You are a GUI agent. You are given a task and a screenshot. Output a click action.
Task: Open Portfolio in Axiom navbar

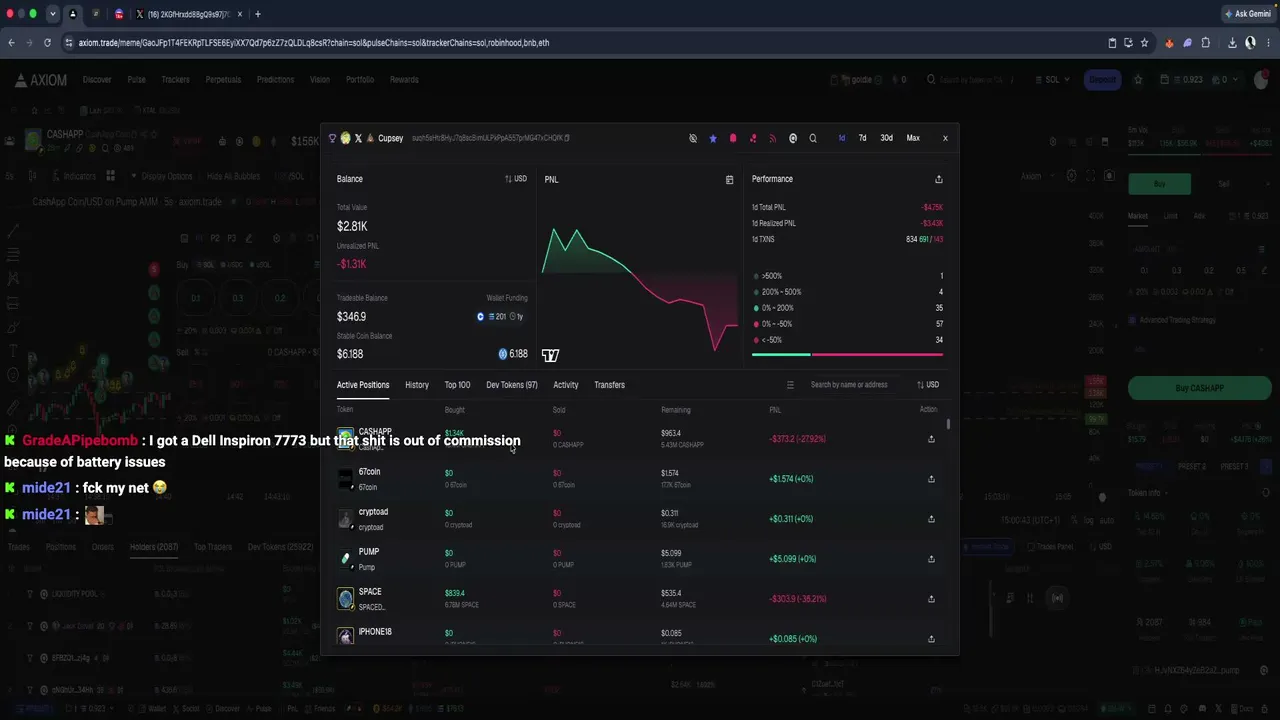point(360,80)
